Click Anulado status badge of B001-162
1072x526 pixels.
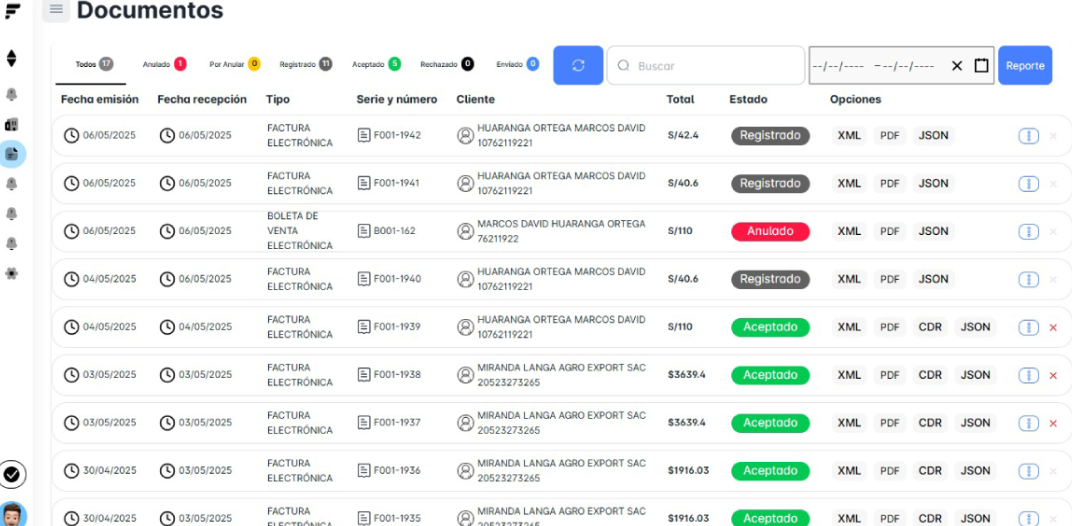[x=770, y=231]
